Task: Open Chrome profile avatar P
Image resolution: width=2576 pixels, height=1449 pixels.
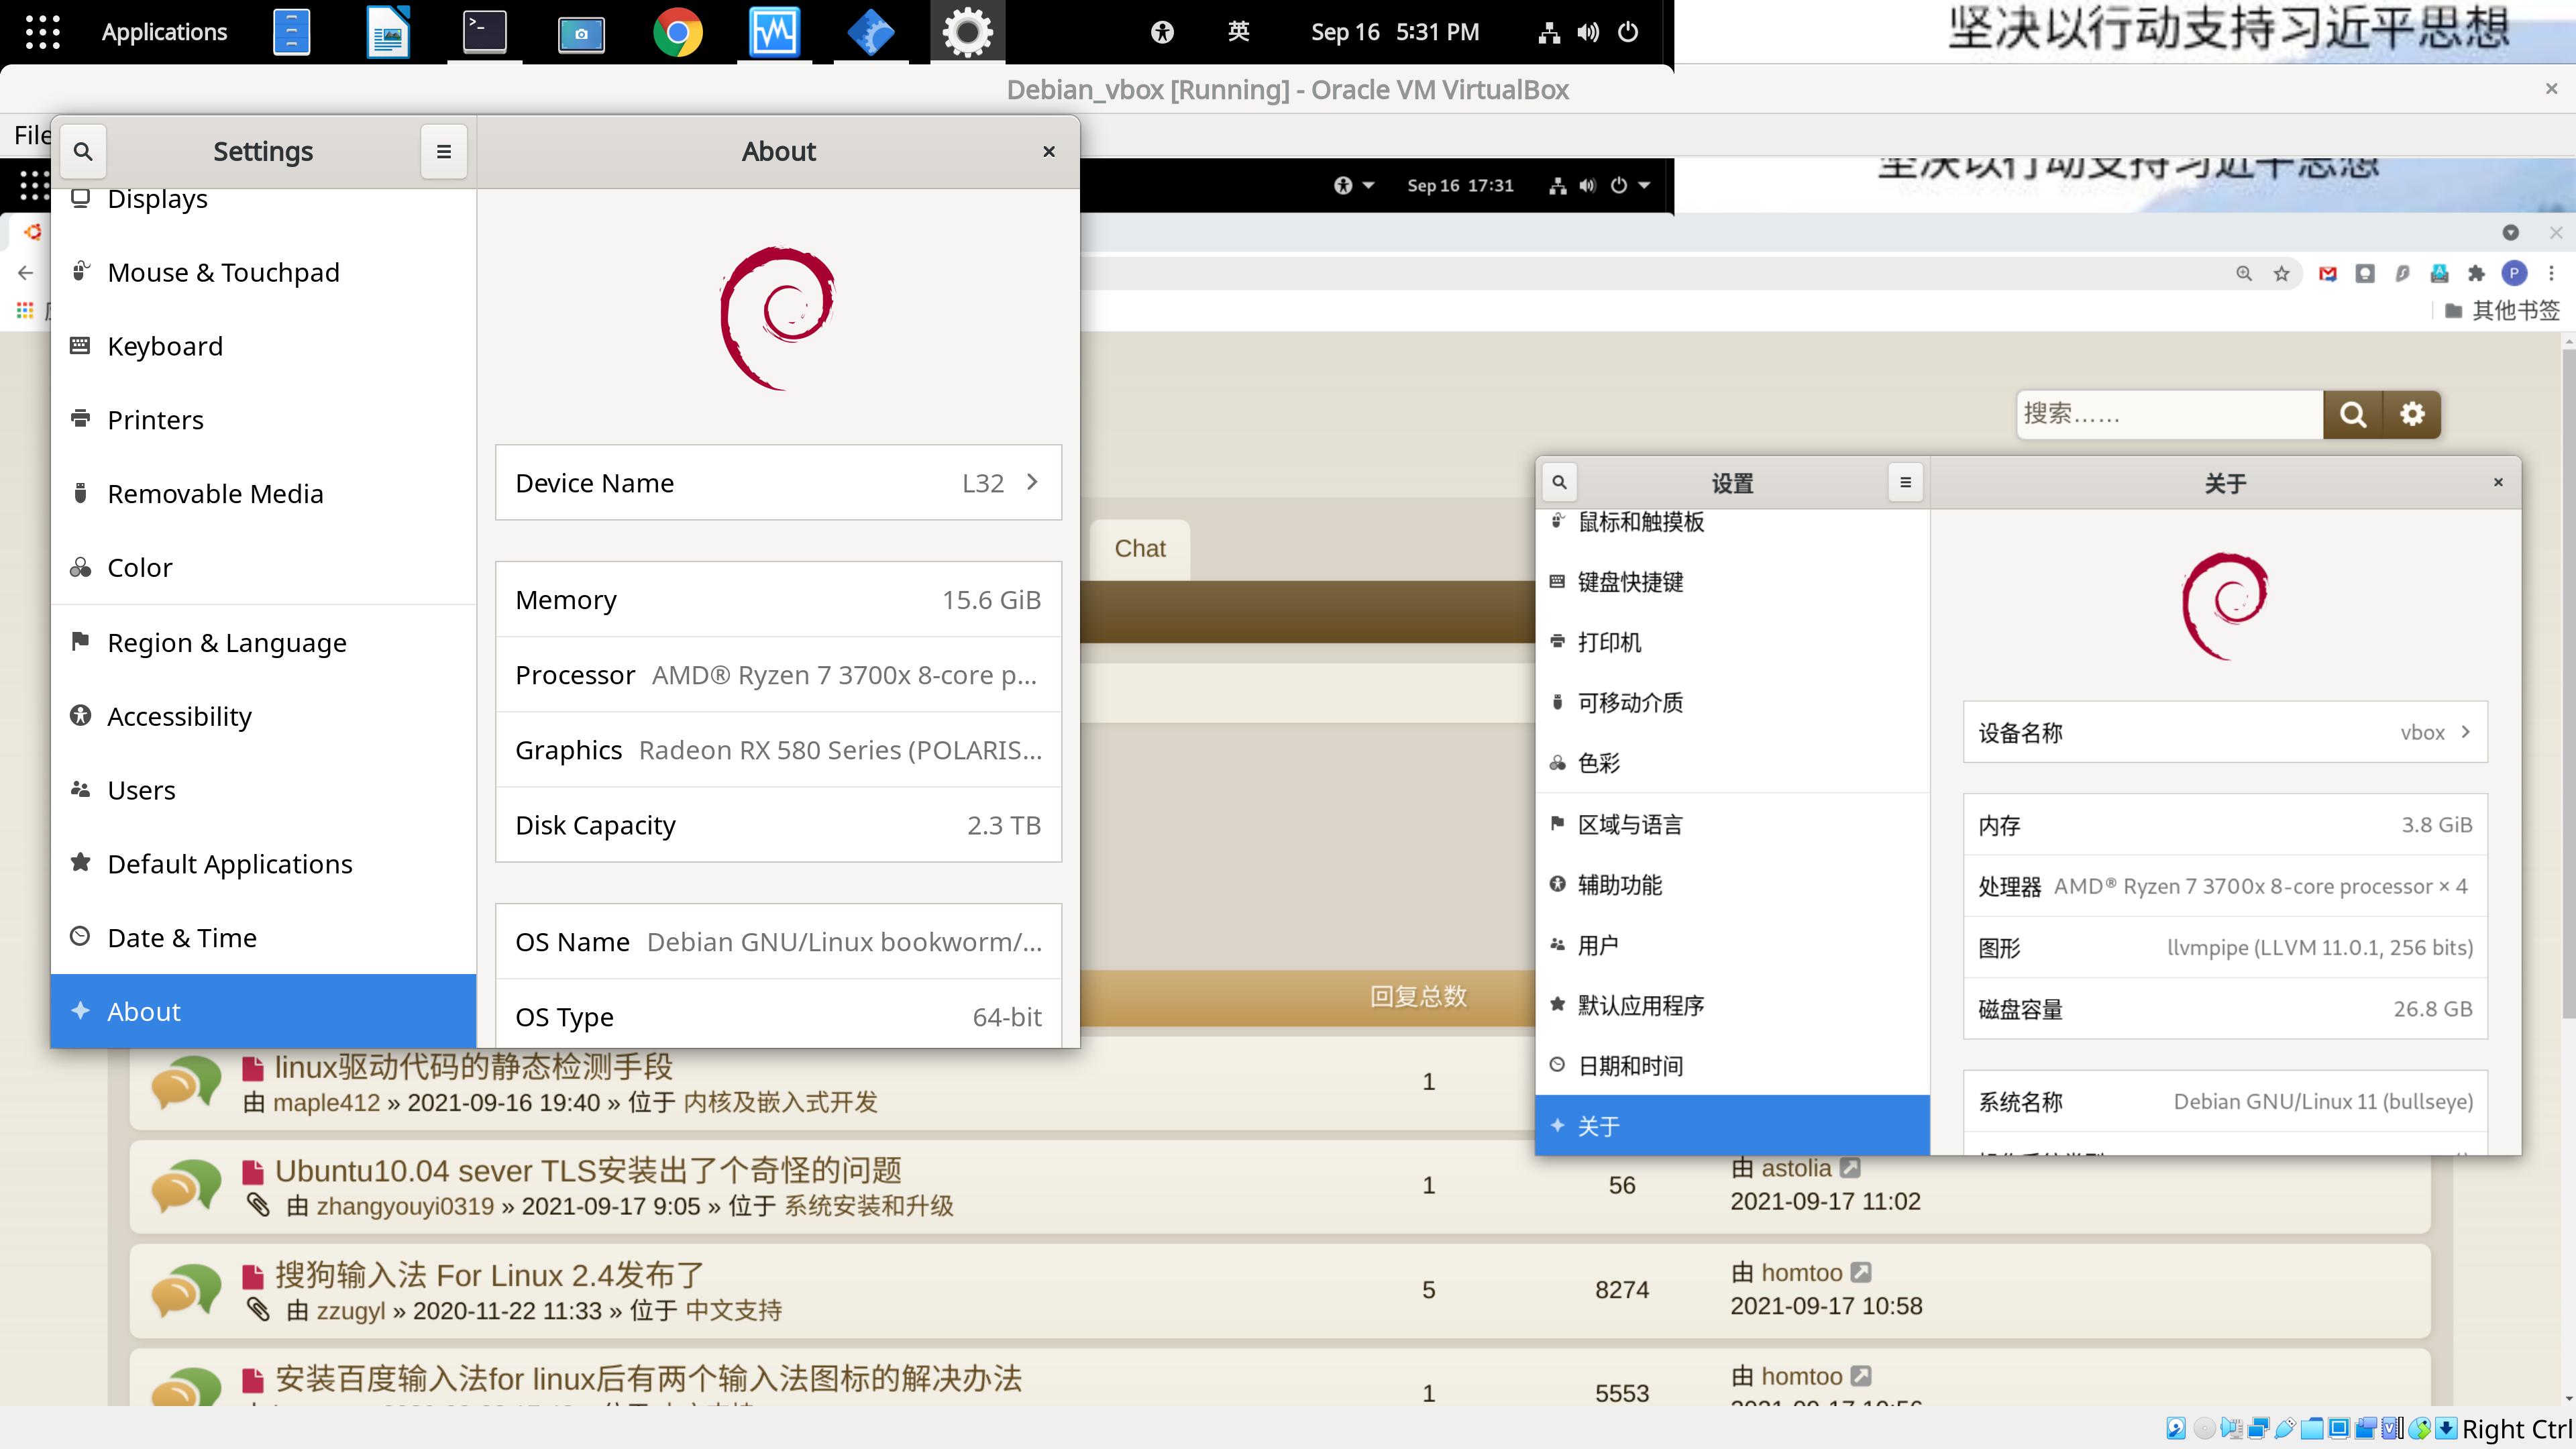Action: 2514,274
